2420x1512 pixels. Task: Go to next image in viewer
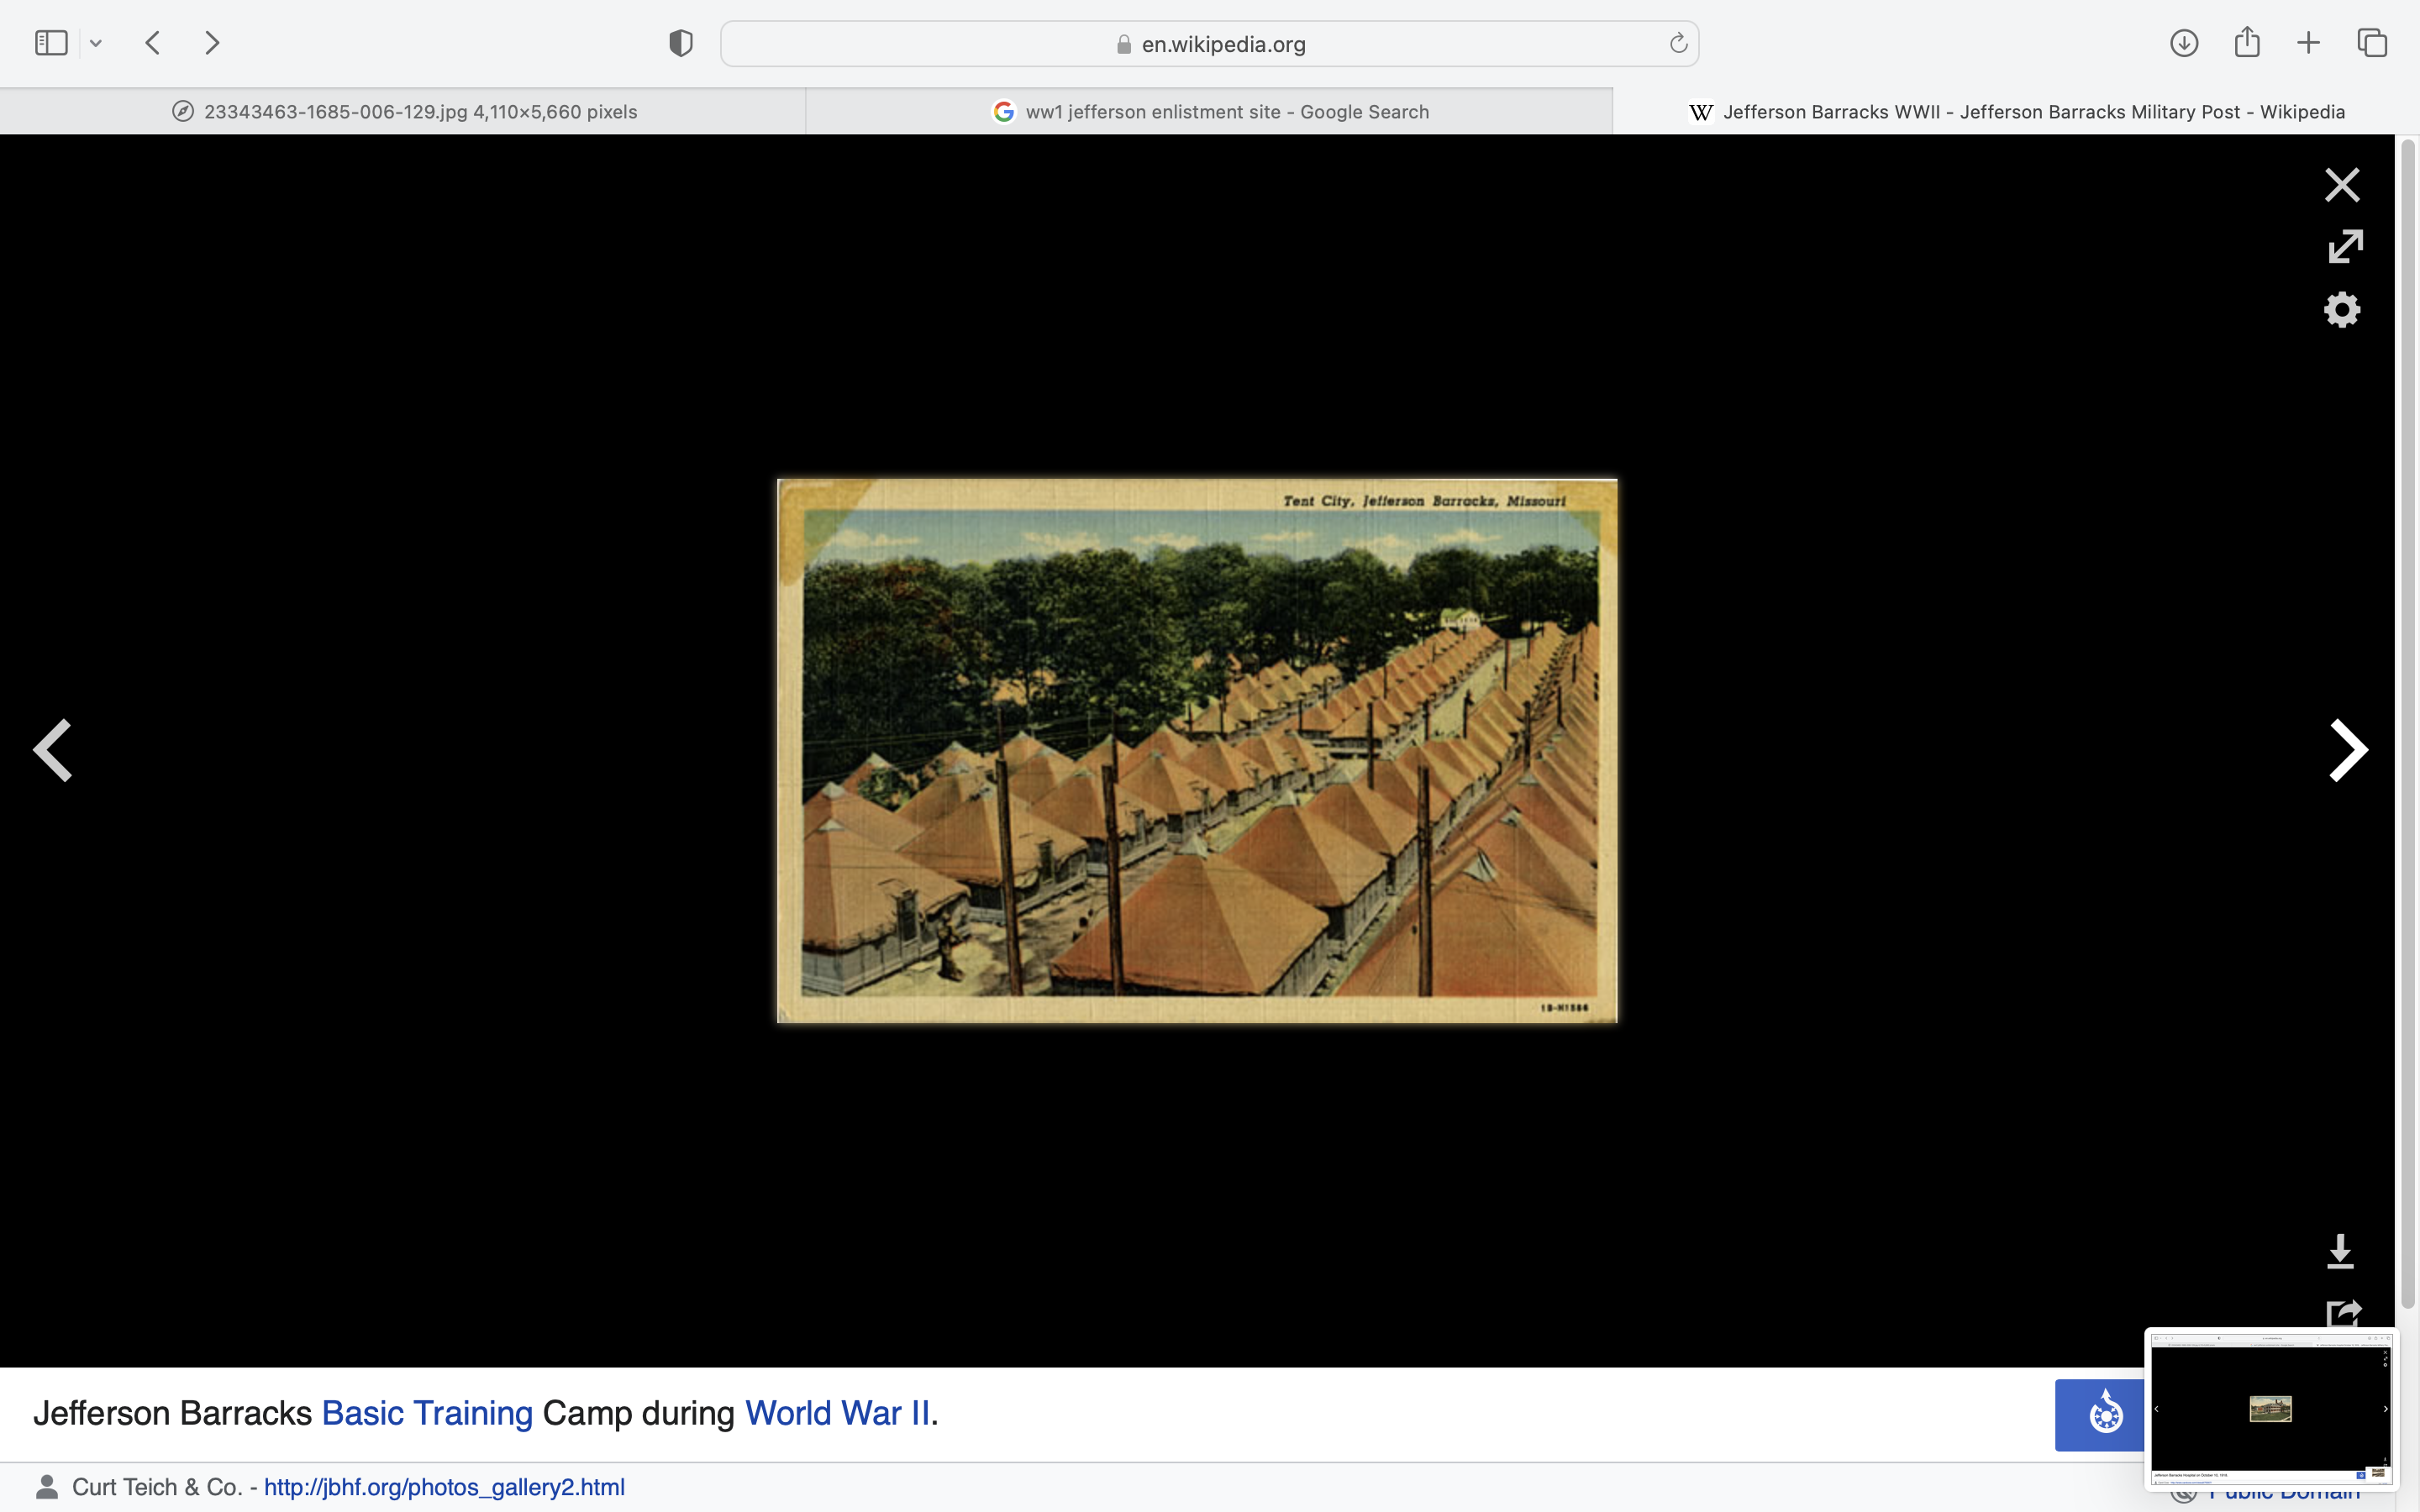click(2347, 750)
